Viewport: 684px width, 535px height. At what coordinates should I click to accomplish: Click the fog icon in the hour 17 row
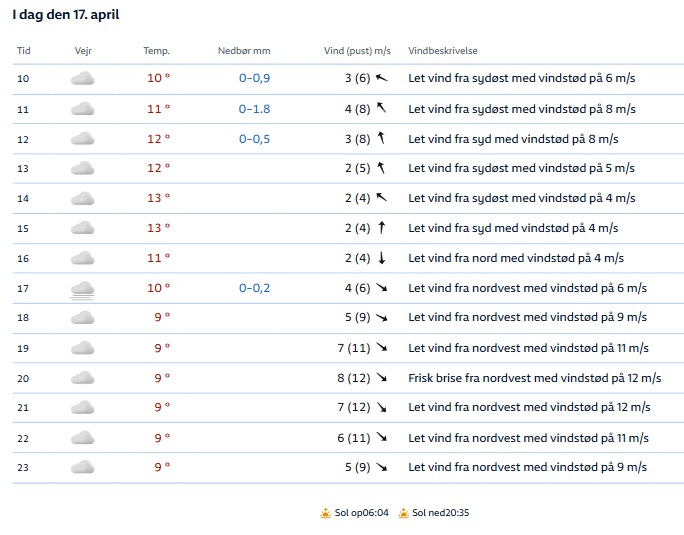pos(83,289)
